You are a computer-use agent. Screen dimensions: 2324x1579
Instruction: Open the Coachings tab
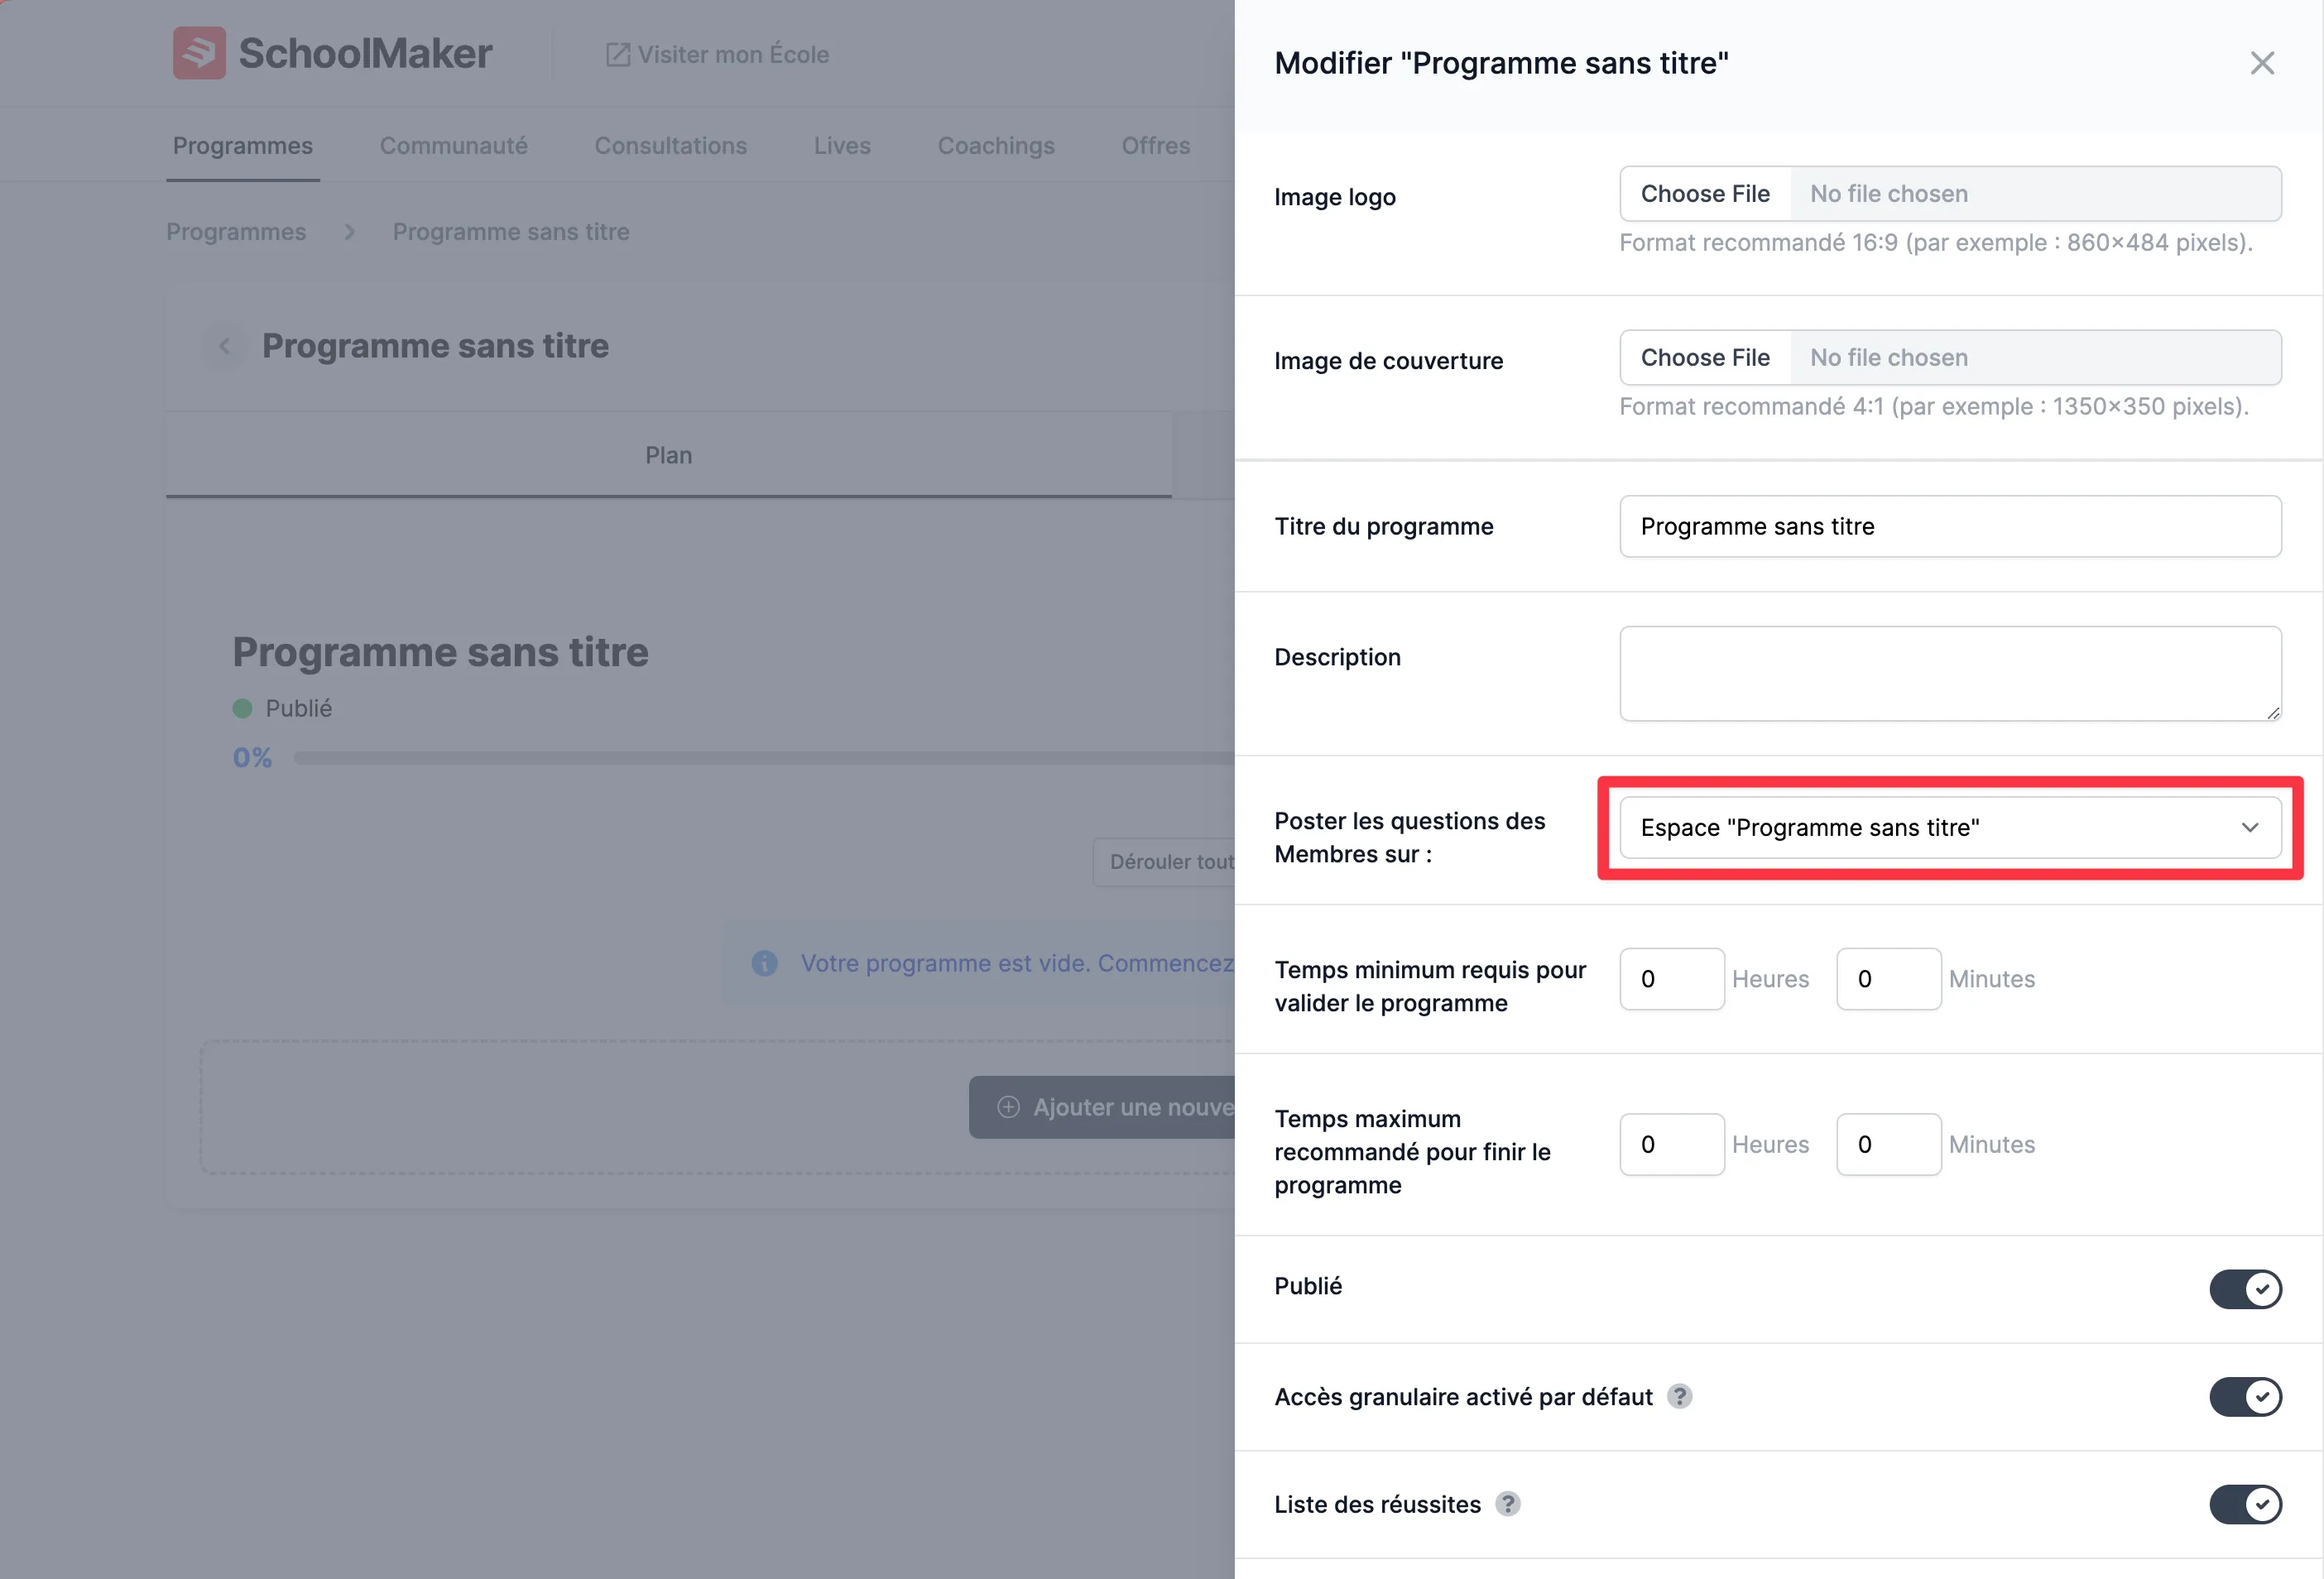click(996, 146)
